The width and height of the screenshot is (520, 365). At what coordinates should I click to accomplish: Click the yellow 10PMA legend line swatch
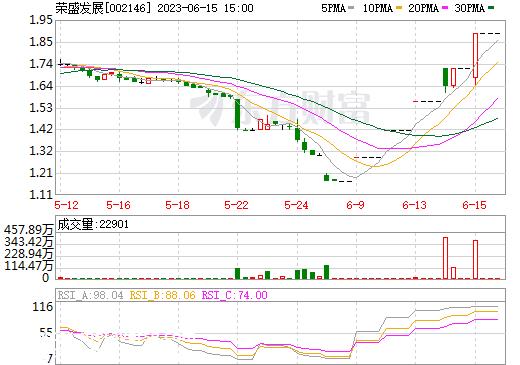pyautogui.click(x=399, y=8)
